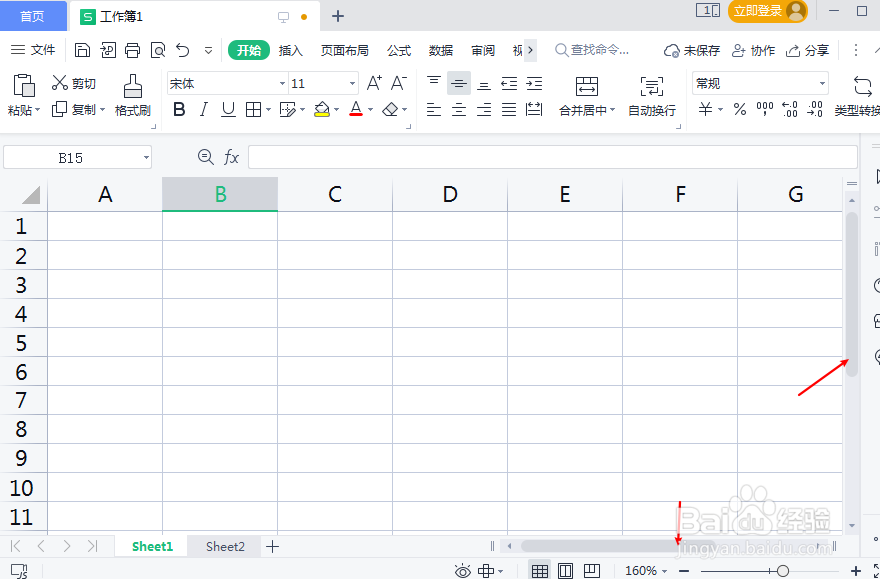Click the Save icon in quick toolbar
Viewport: 880px width, 579px height.
pyautogui.click(x=82, y=50)
